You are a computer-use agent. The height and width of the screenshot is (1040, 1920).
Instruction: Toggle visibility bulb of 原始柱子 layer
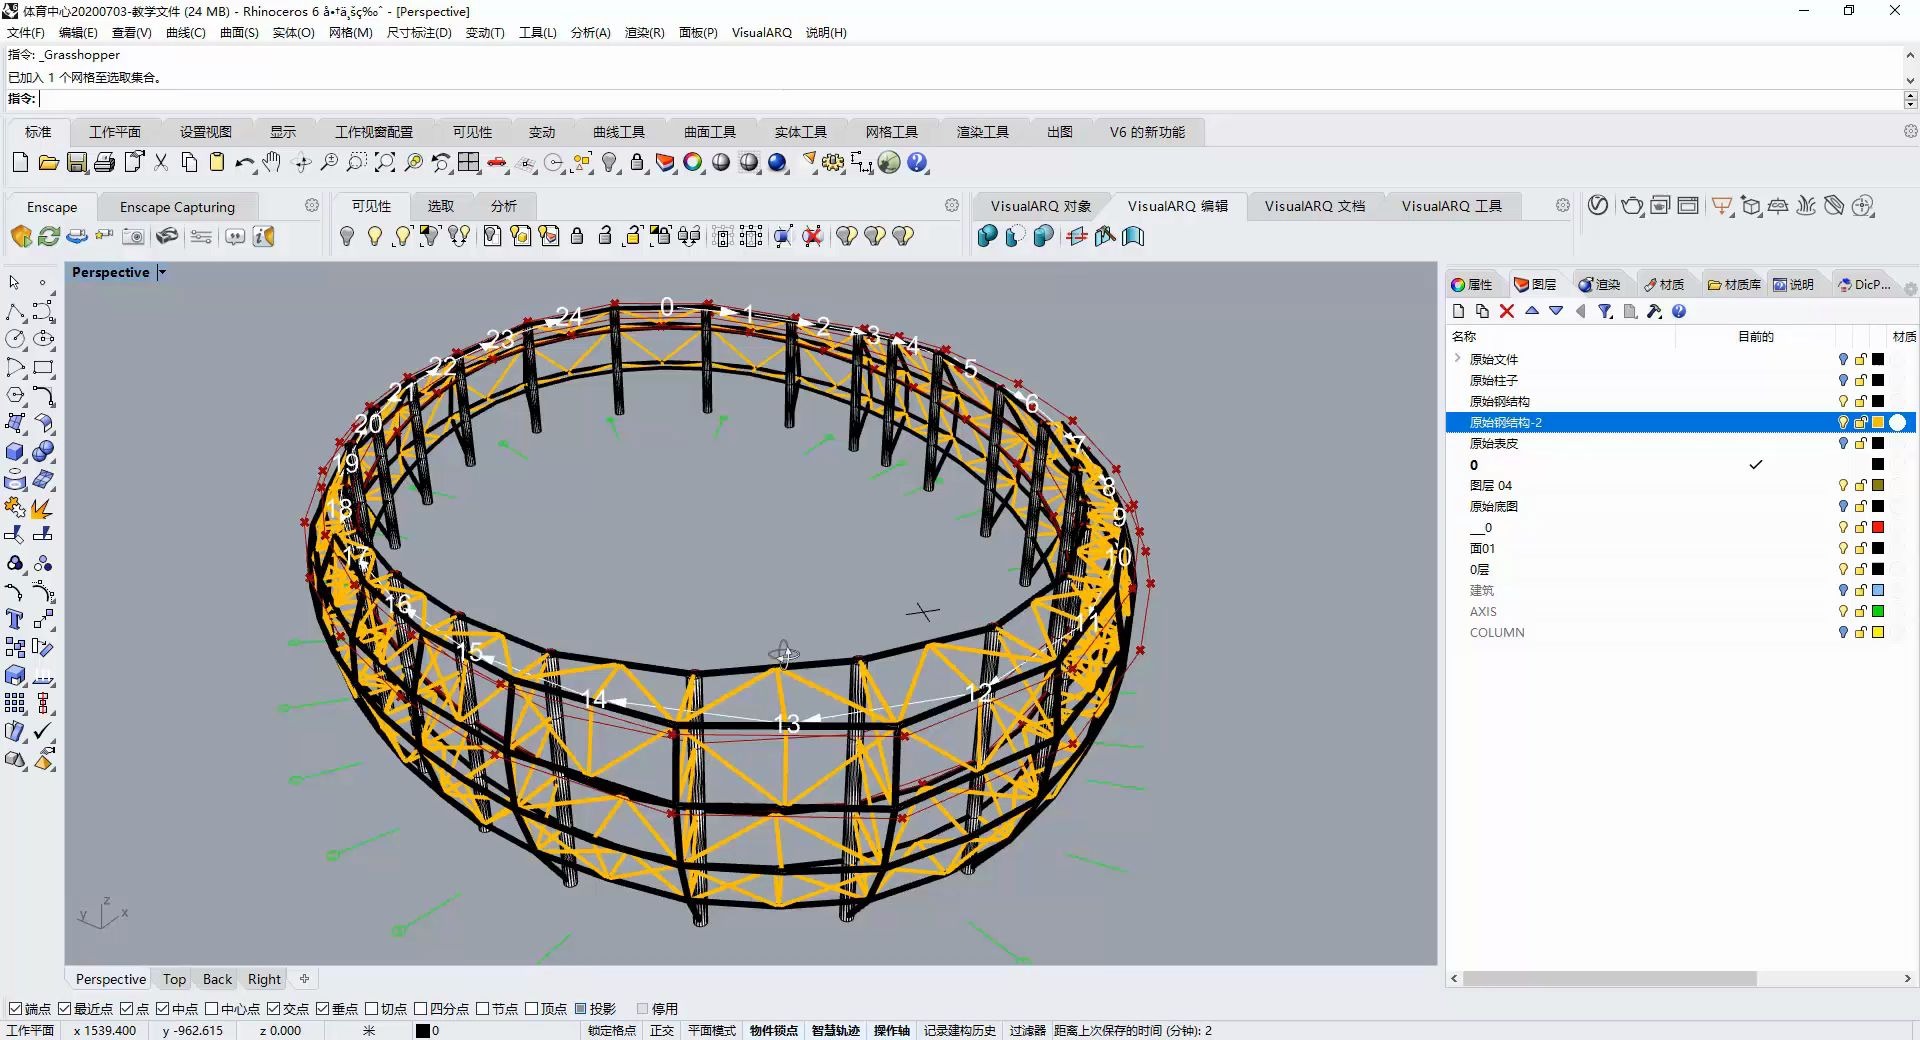click(x=1843, y=380)
